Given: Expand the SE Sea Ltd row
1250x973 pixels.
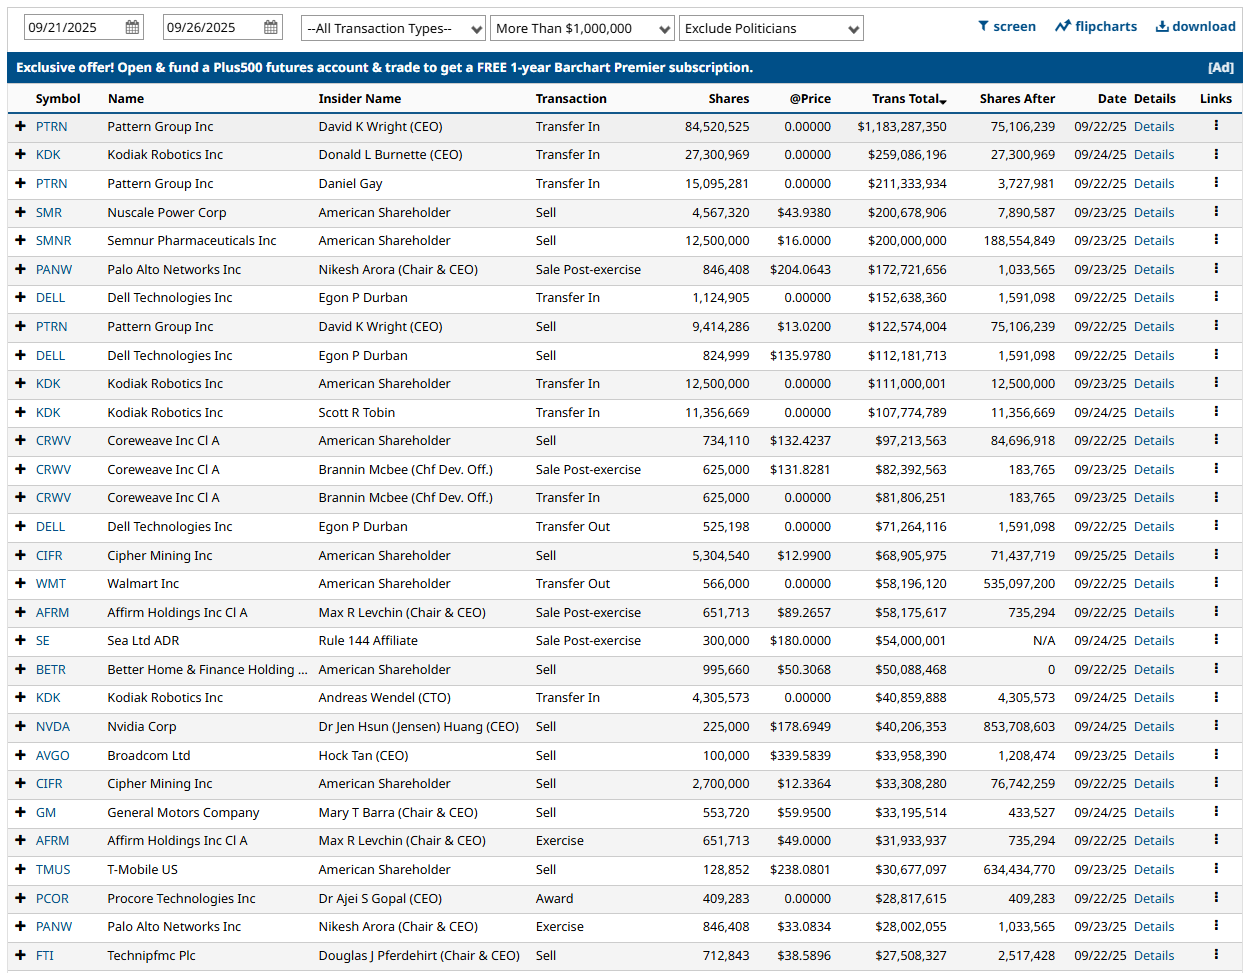Looking at the screenshot, I should point(20,640).
